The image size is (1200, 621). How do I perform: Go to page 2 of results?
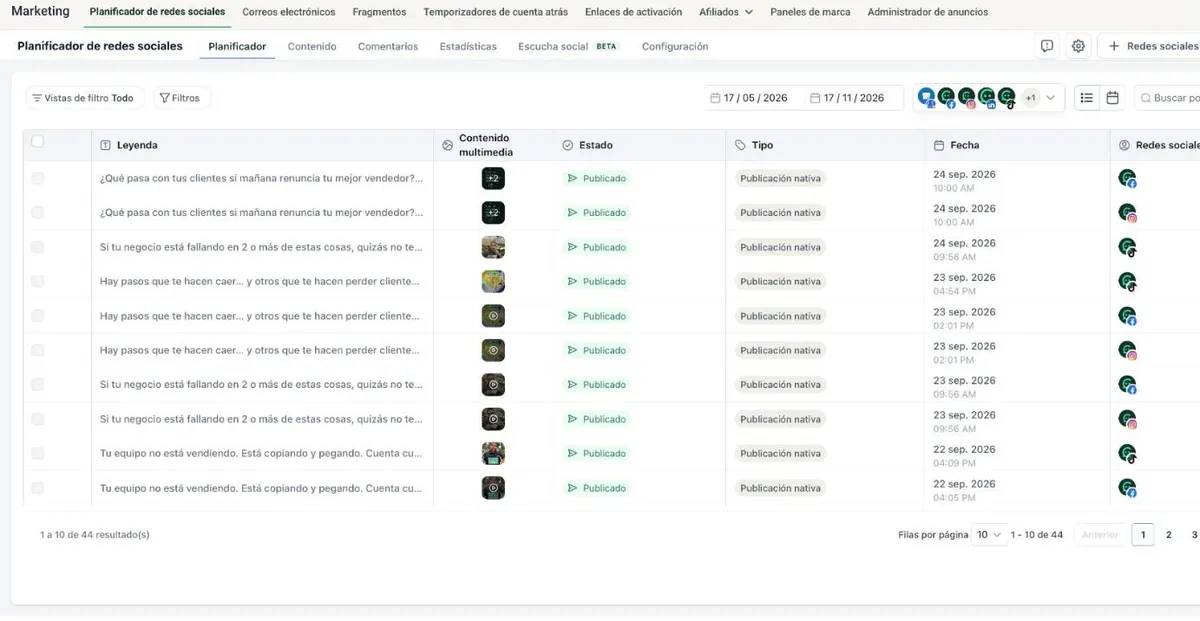point(1169,535)
